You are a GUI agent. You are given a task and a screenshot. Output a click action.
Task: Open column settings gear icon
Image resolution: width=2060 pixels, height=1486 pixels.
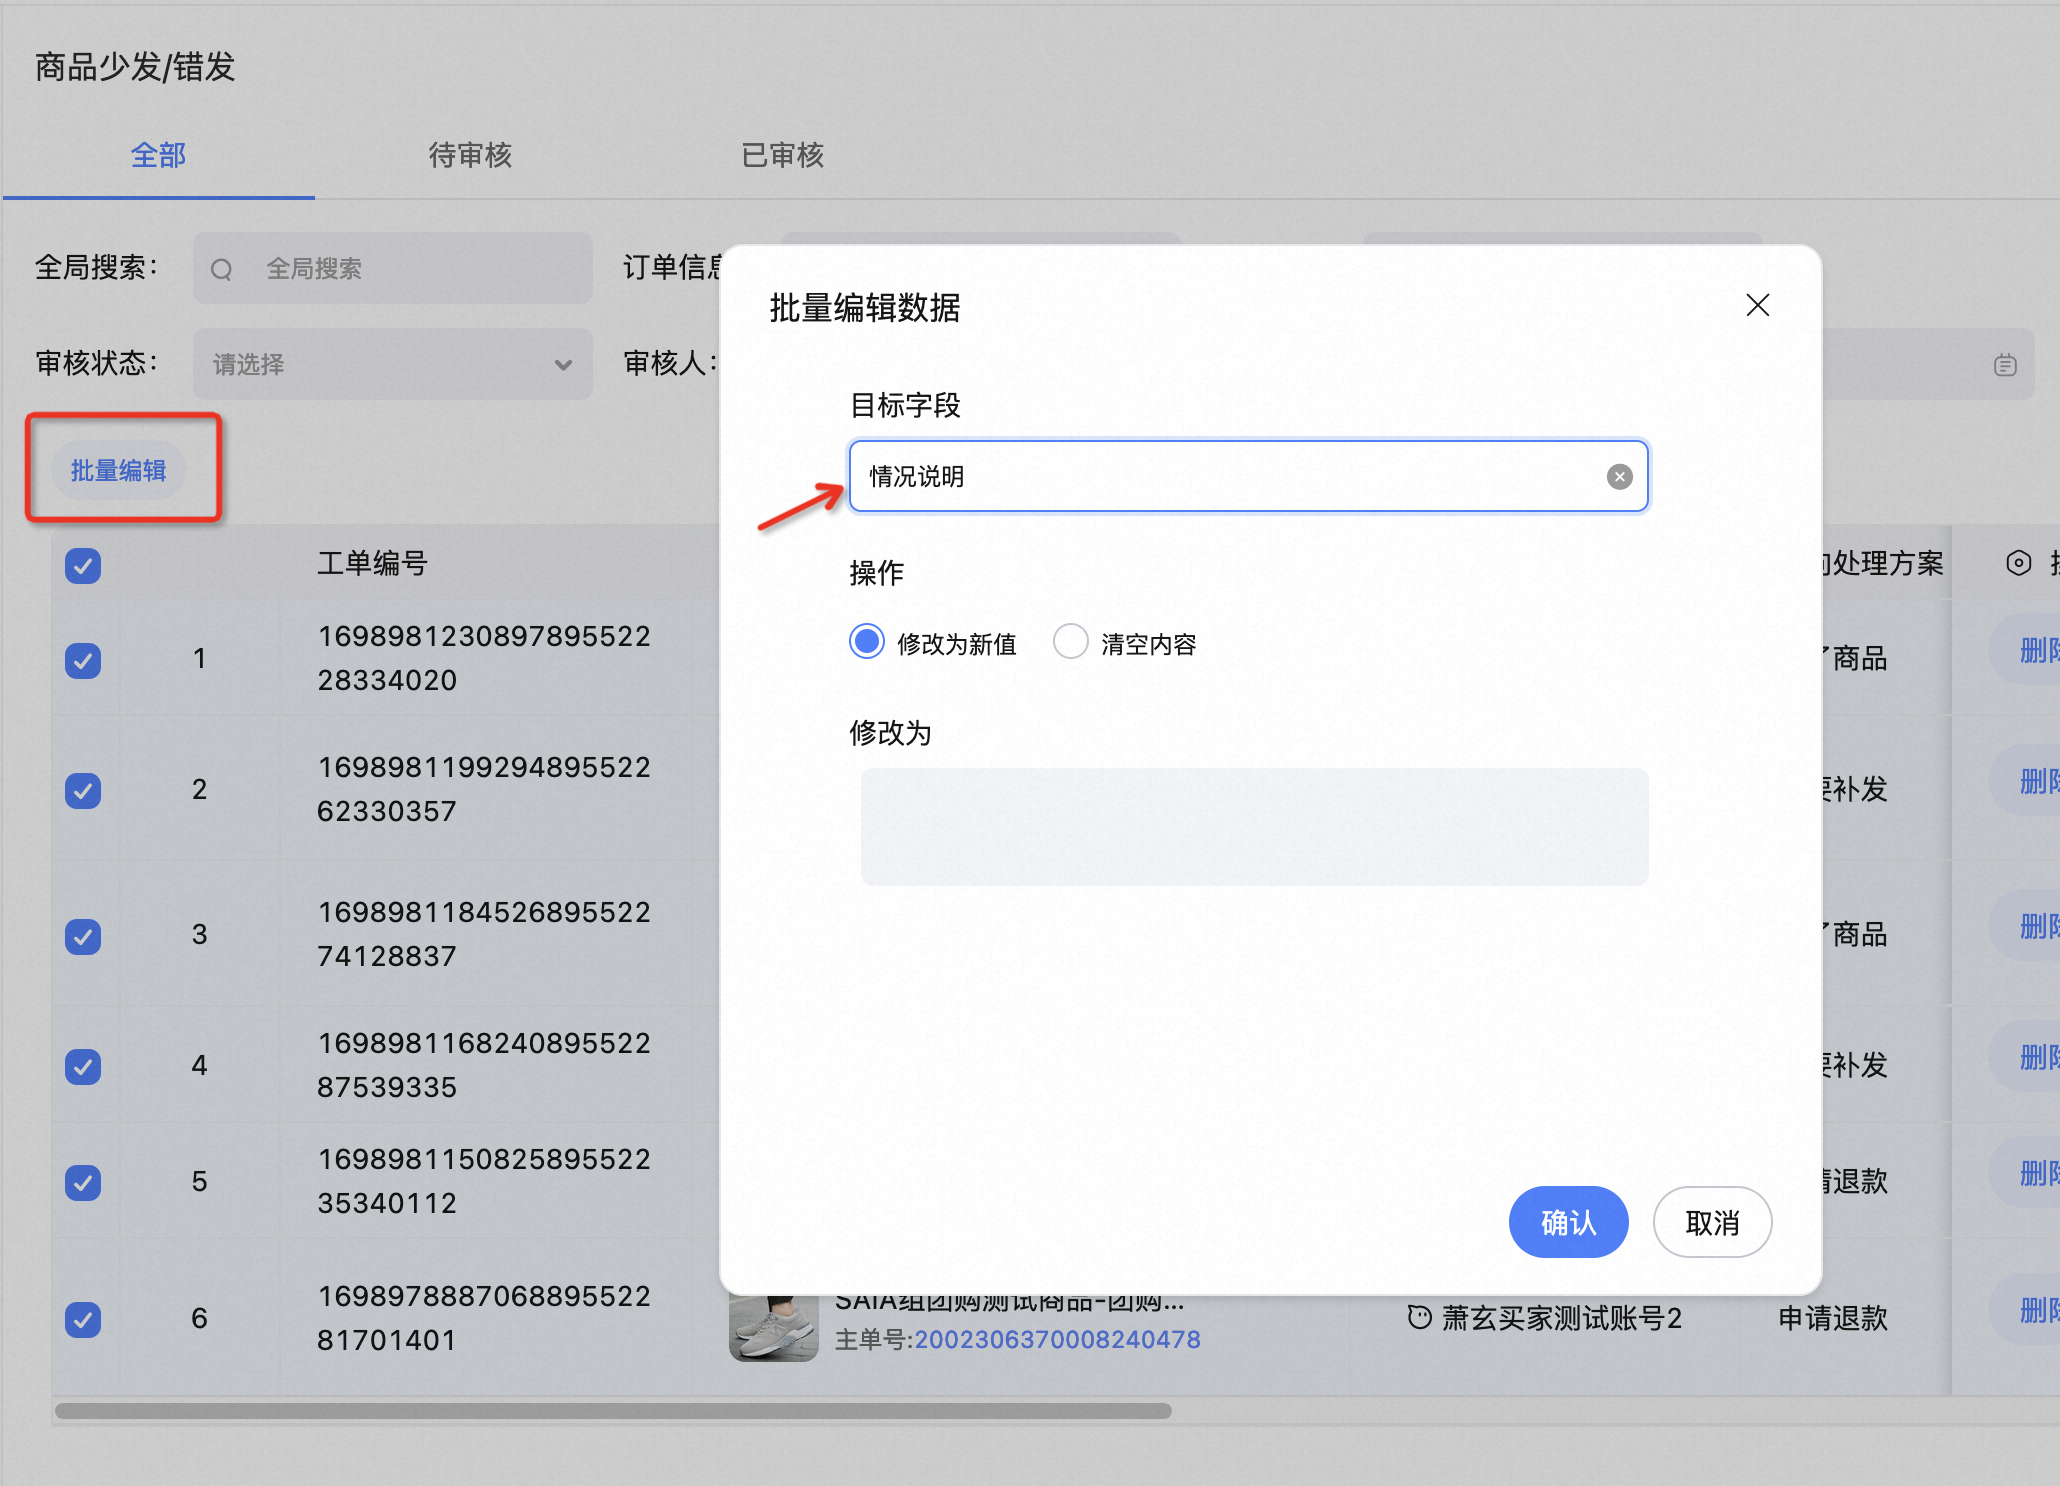click(2018, 563)
